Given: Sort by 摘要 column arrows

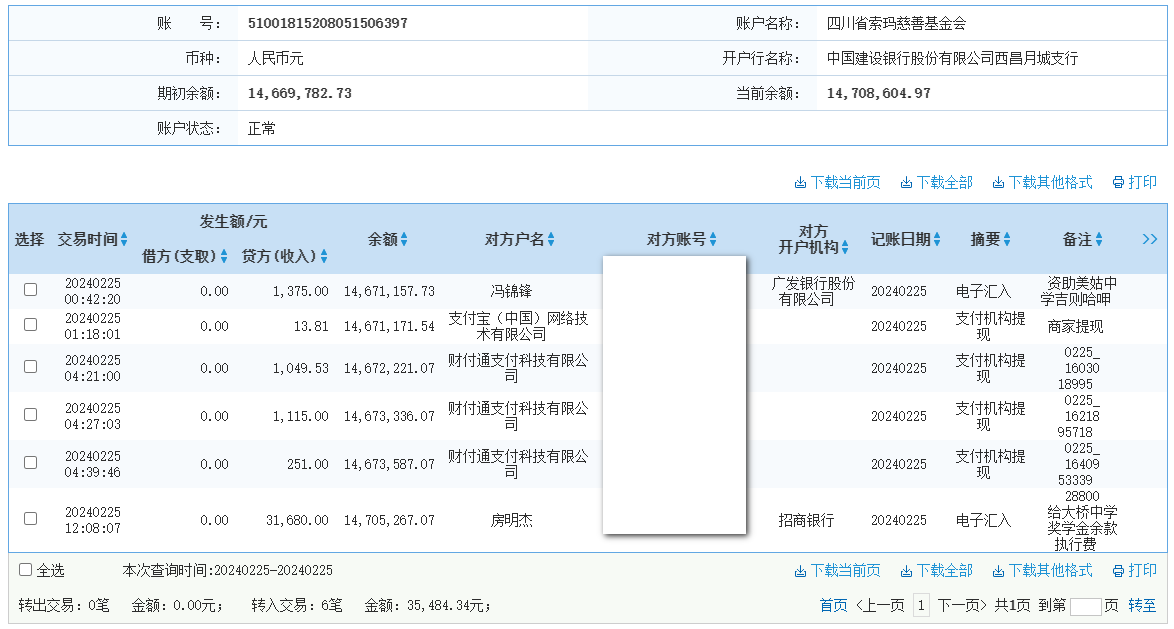Looking at the screenshot, I should [x=1007, y=240].
